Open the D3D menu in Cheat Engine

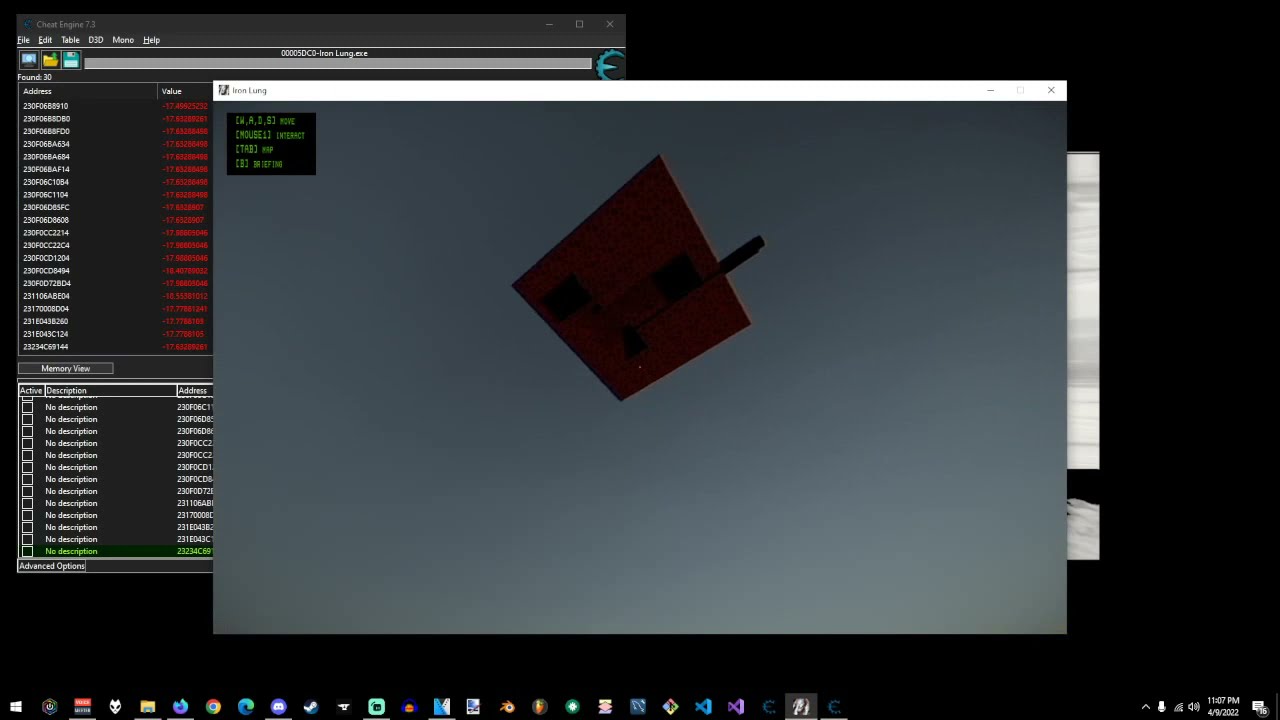[x=95, y=40]
